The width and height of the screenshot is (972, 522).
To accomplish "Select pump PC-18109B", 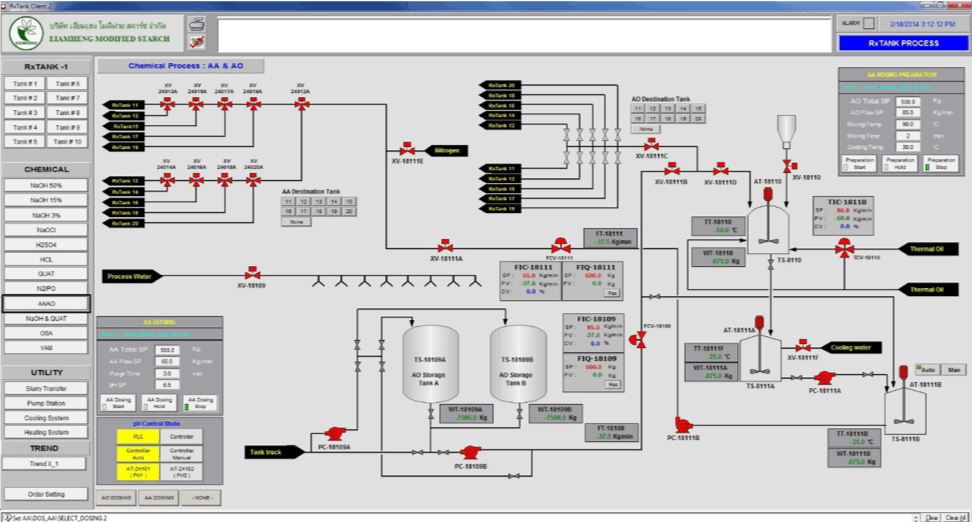I will [471, 453].
